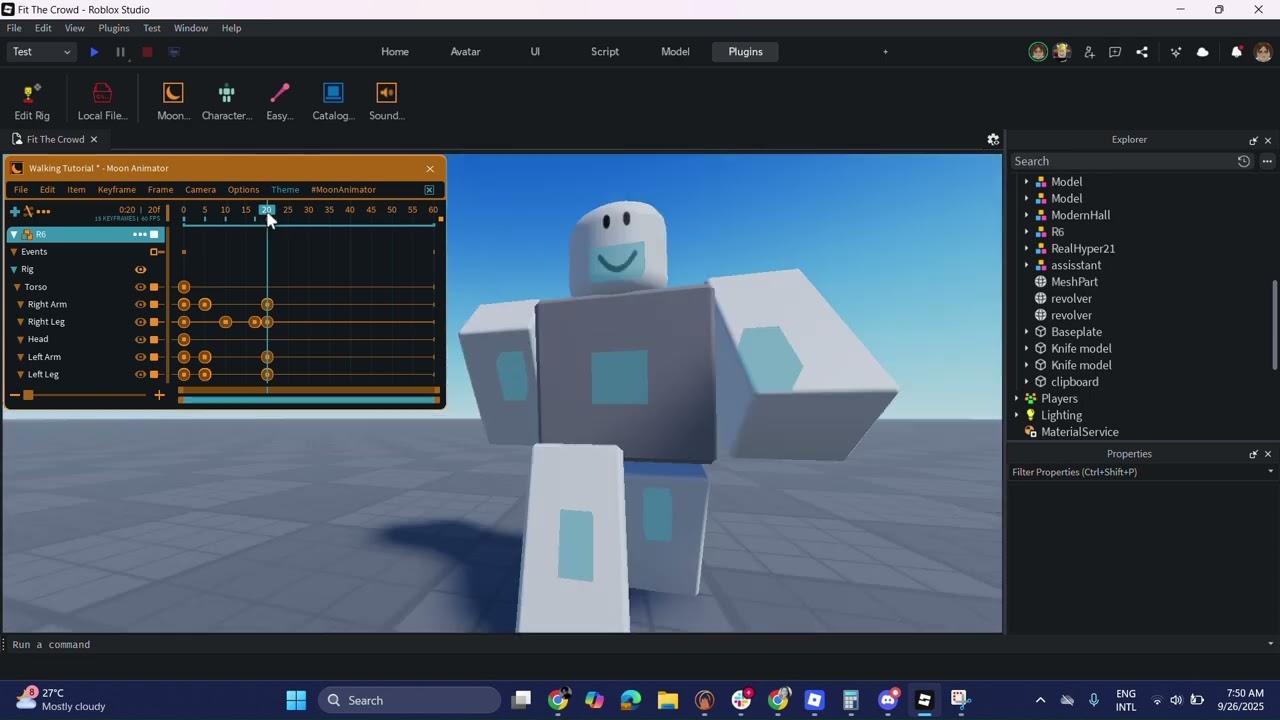Toggle visibility eye for Rig
1280x720 pixels.
(x=140, y=269)
